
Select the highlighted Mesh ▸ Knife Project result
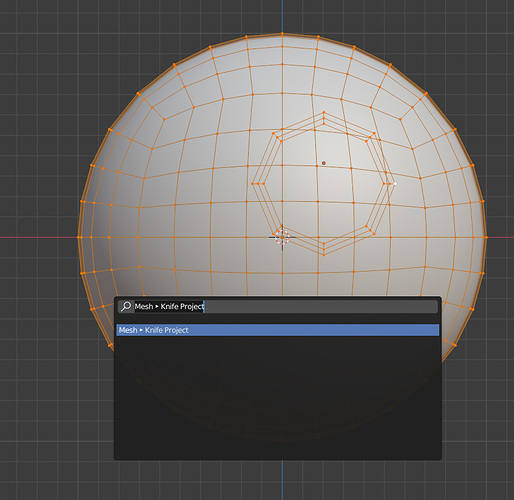click(278, 330)
